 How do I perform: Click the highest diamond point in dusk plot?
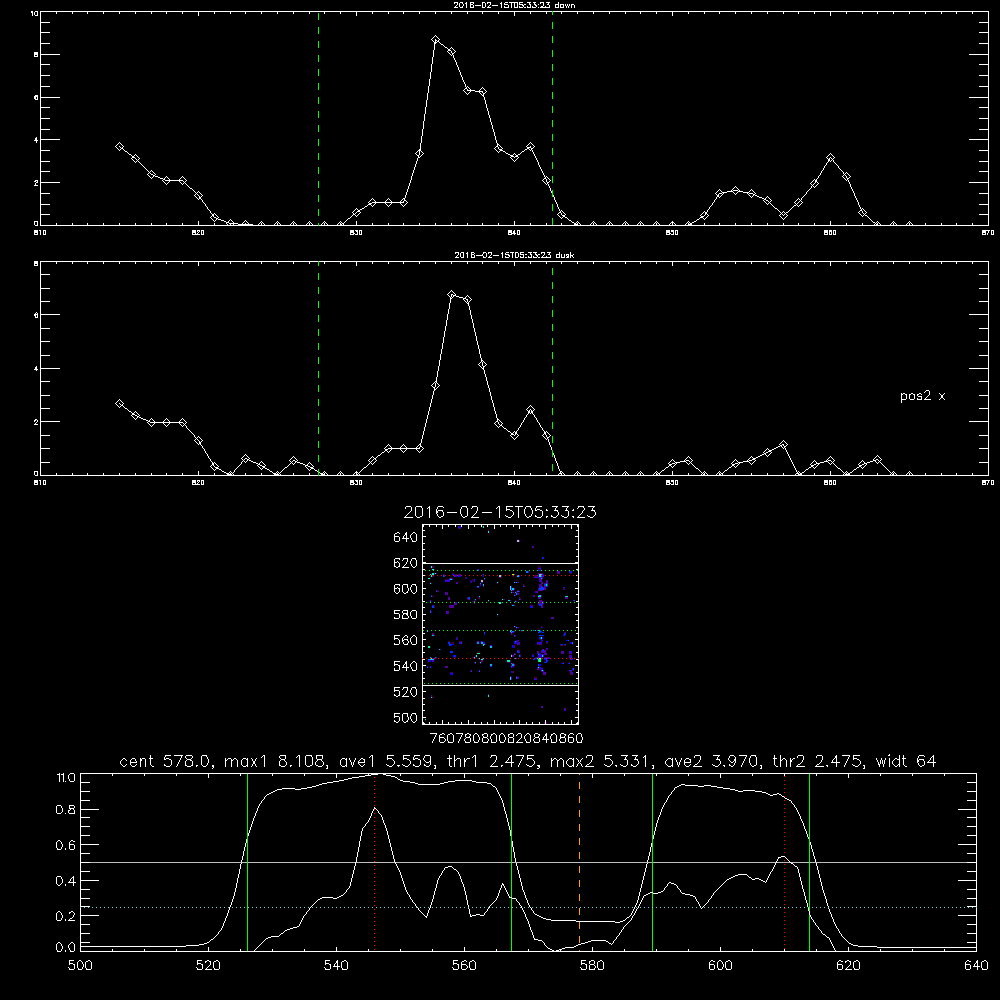pos(452,295)
